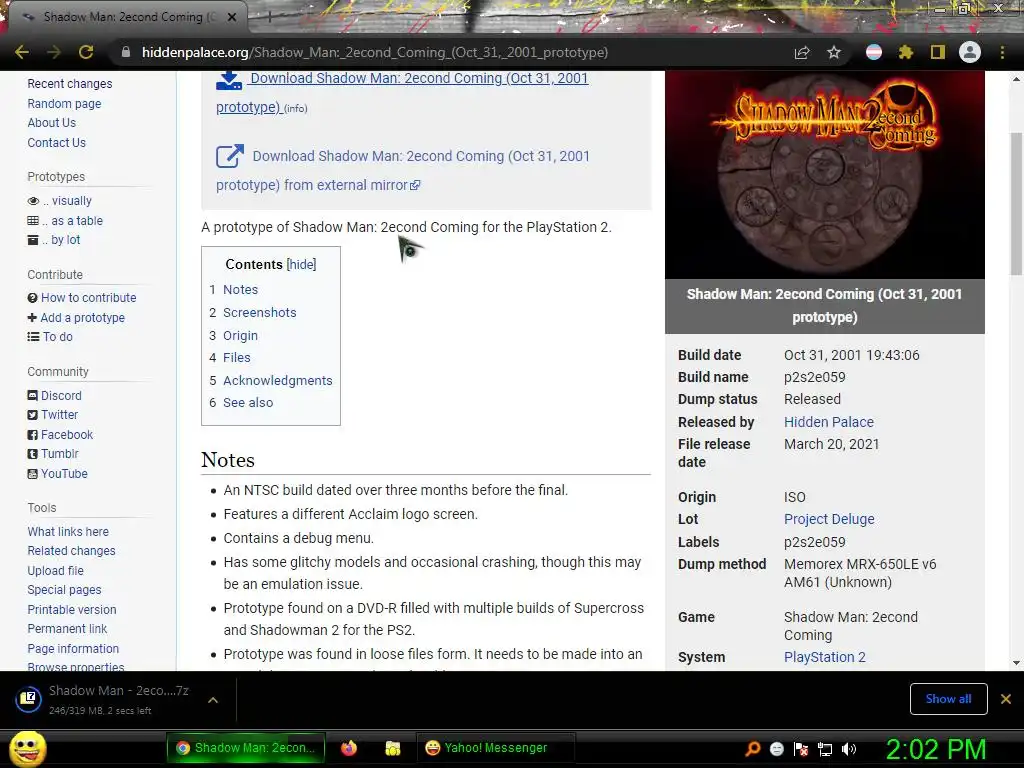The image size is (1024, 768).
Task: Jump to Origin section in contents
Action: click(240, 336)
